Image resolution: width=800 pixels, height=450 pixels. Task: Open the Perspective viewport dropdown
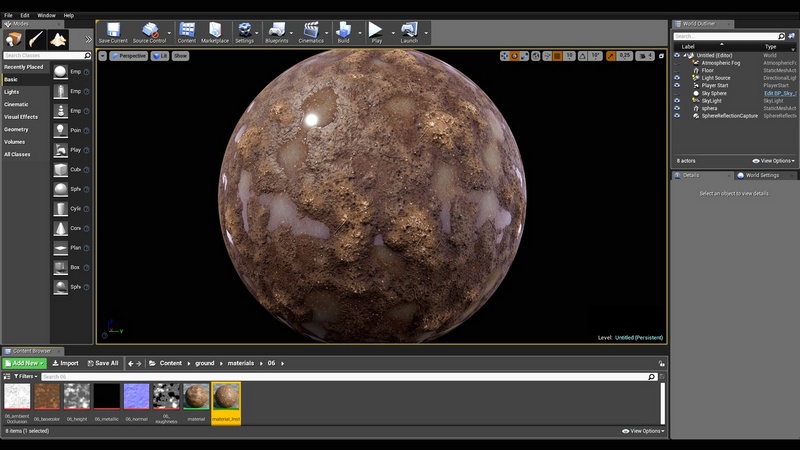click(127, 56)
